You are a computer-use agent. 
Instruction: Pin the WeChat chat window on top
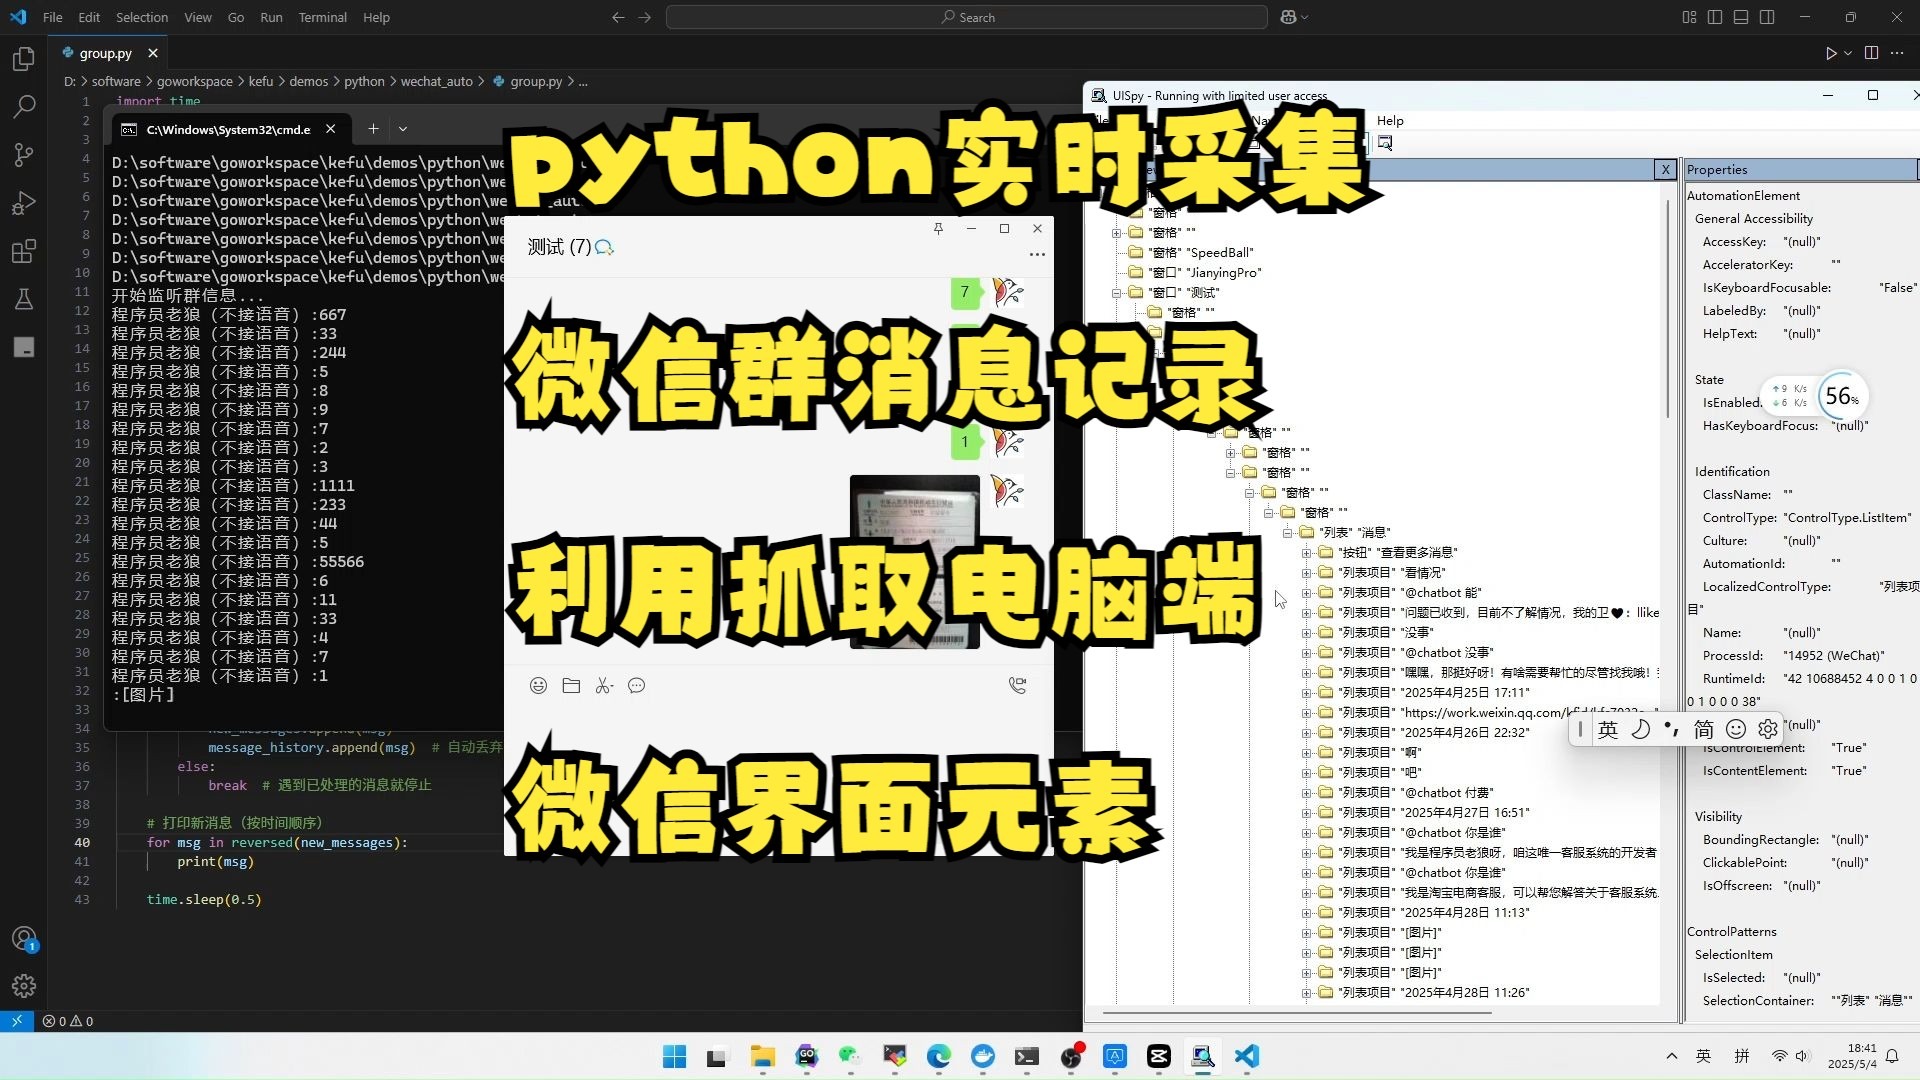click(938, 229)
